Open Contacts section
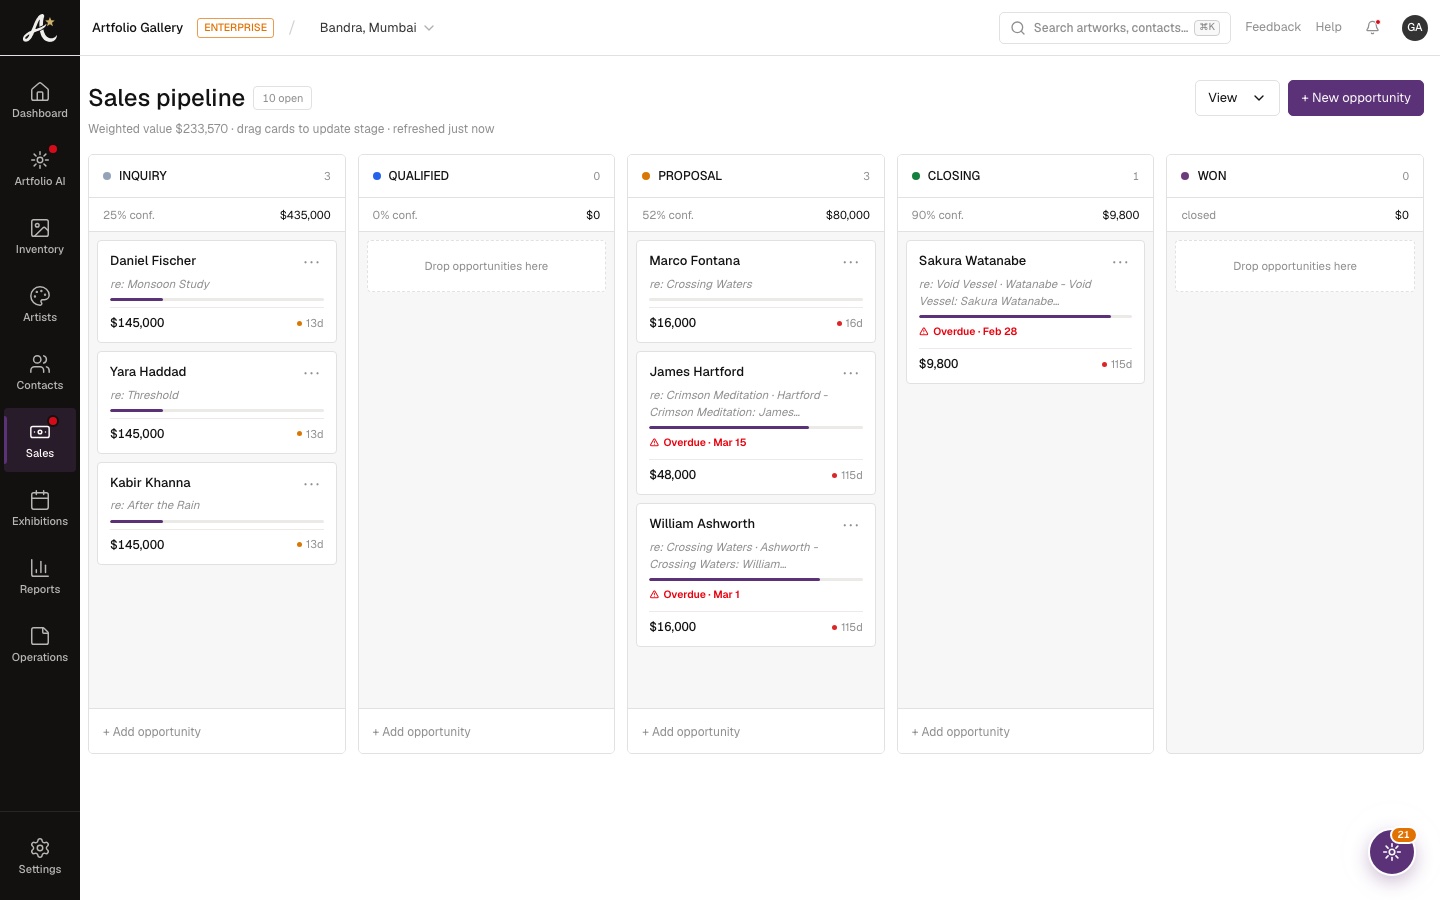The width and height of the screenshot is (1440, 900). point(40,372)
